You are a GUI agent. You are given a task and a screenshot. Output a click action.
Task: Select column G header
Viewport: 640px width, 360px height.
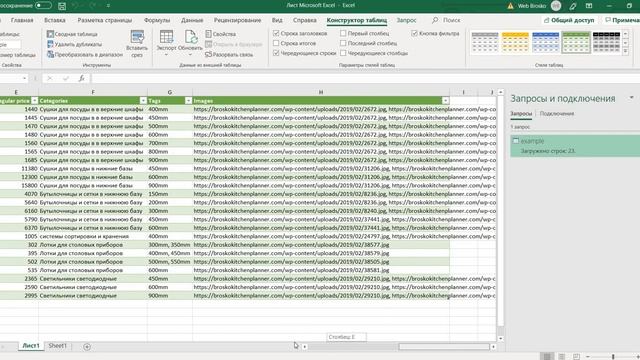coord(170,92)
